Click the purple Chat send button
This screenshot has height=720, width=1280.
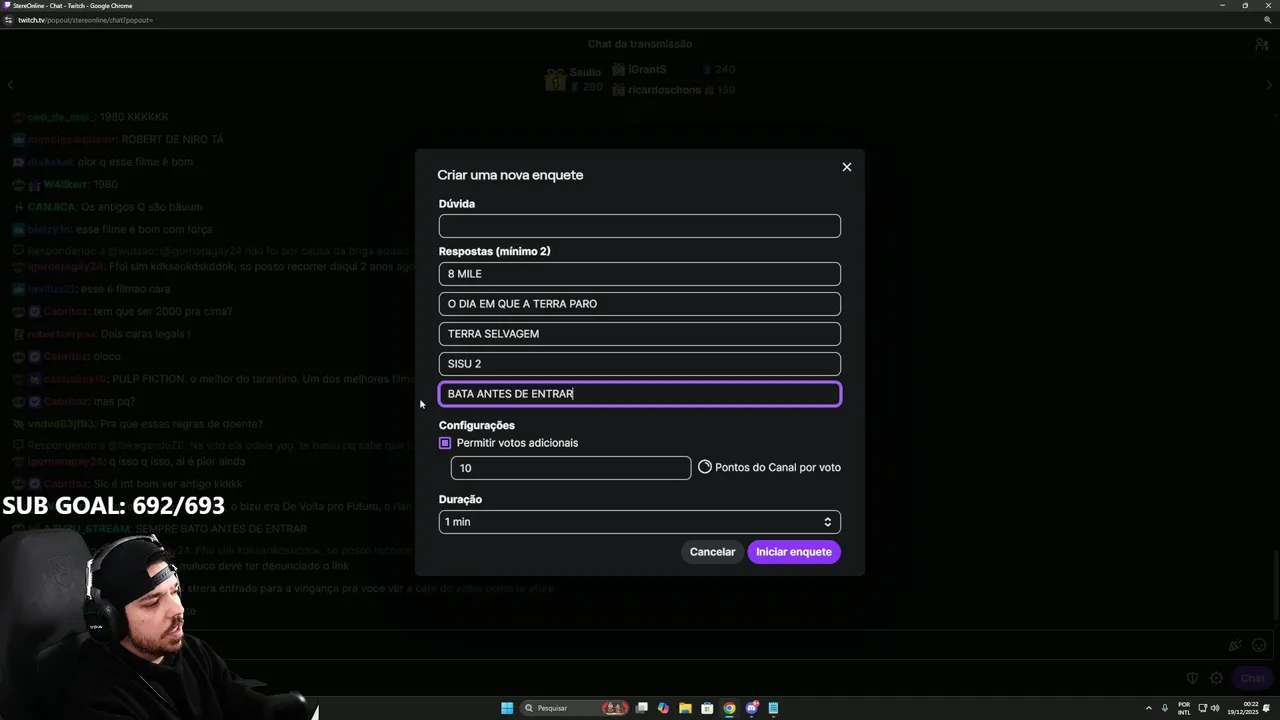(1252, 678)
